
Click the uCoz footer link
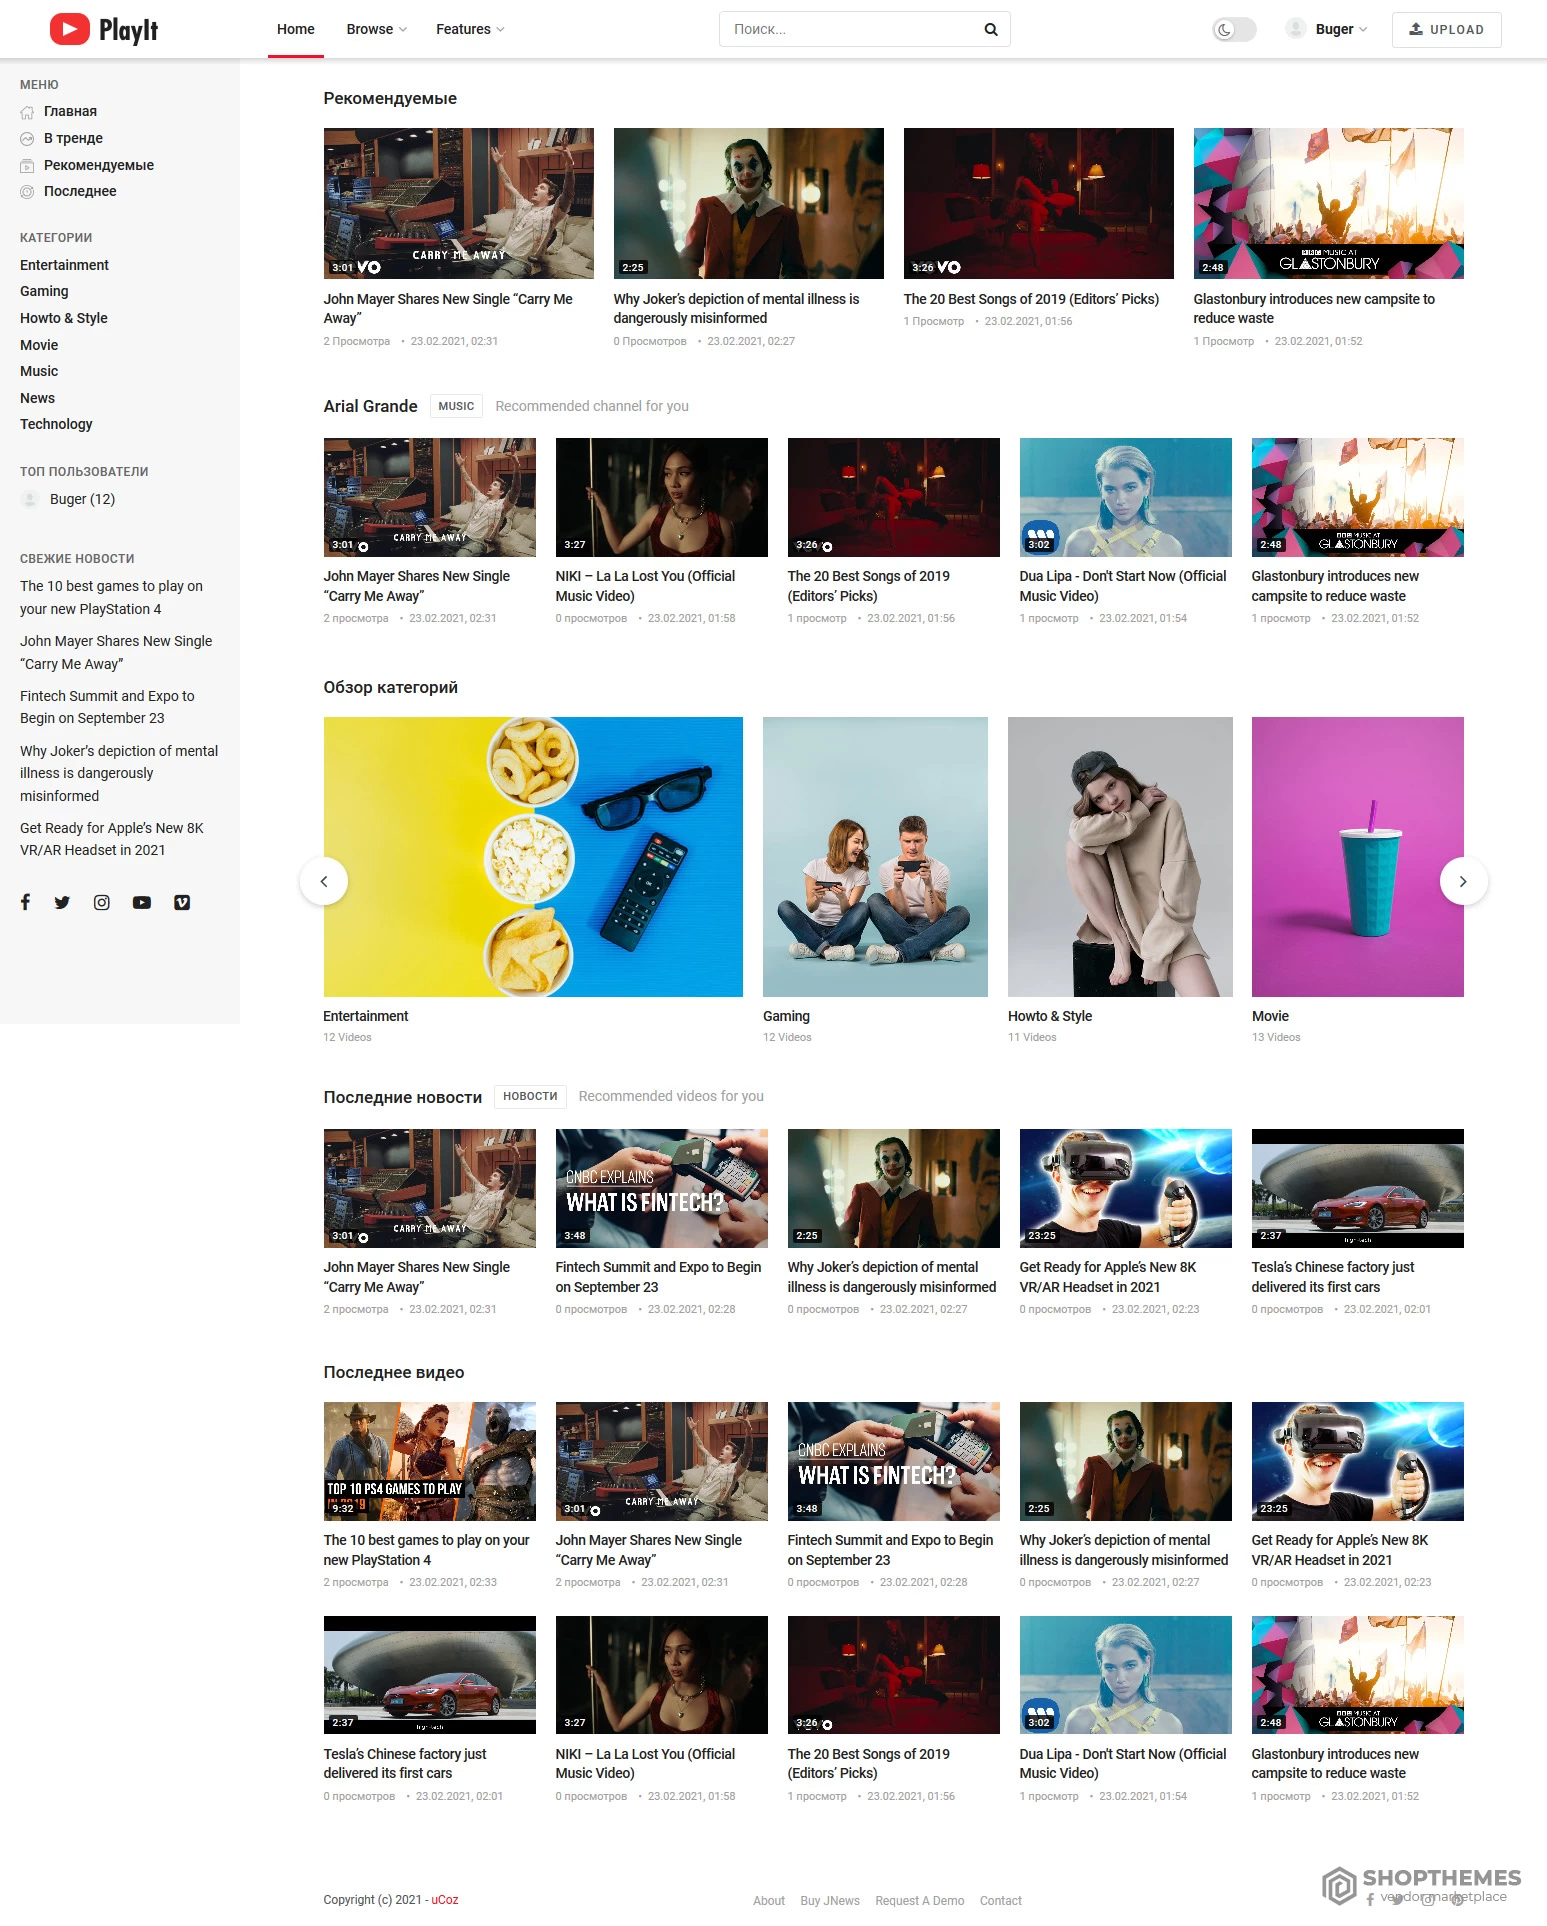point(445,1900)
